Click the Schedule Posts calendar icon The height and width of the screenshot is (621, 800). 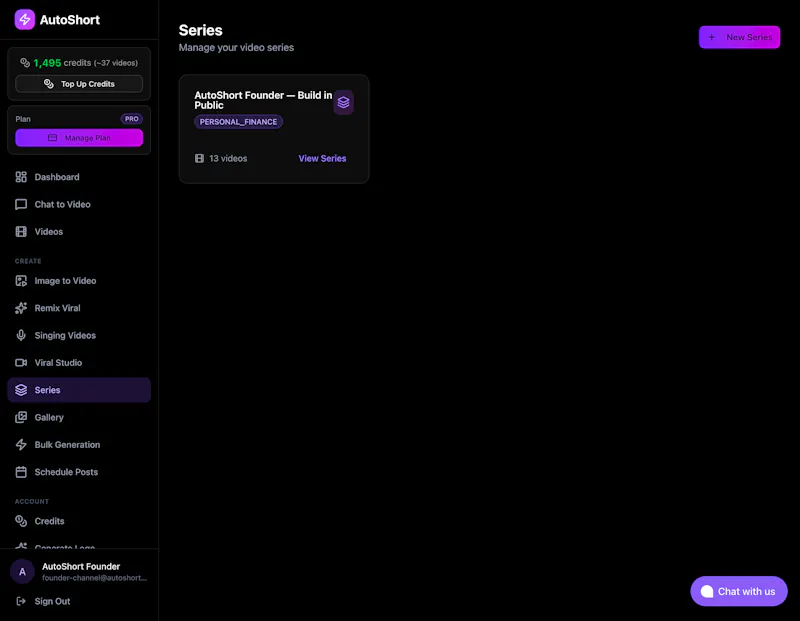[21, 472]
